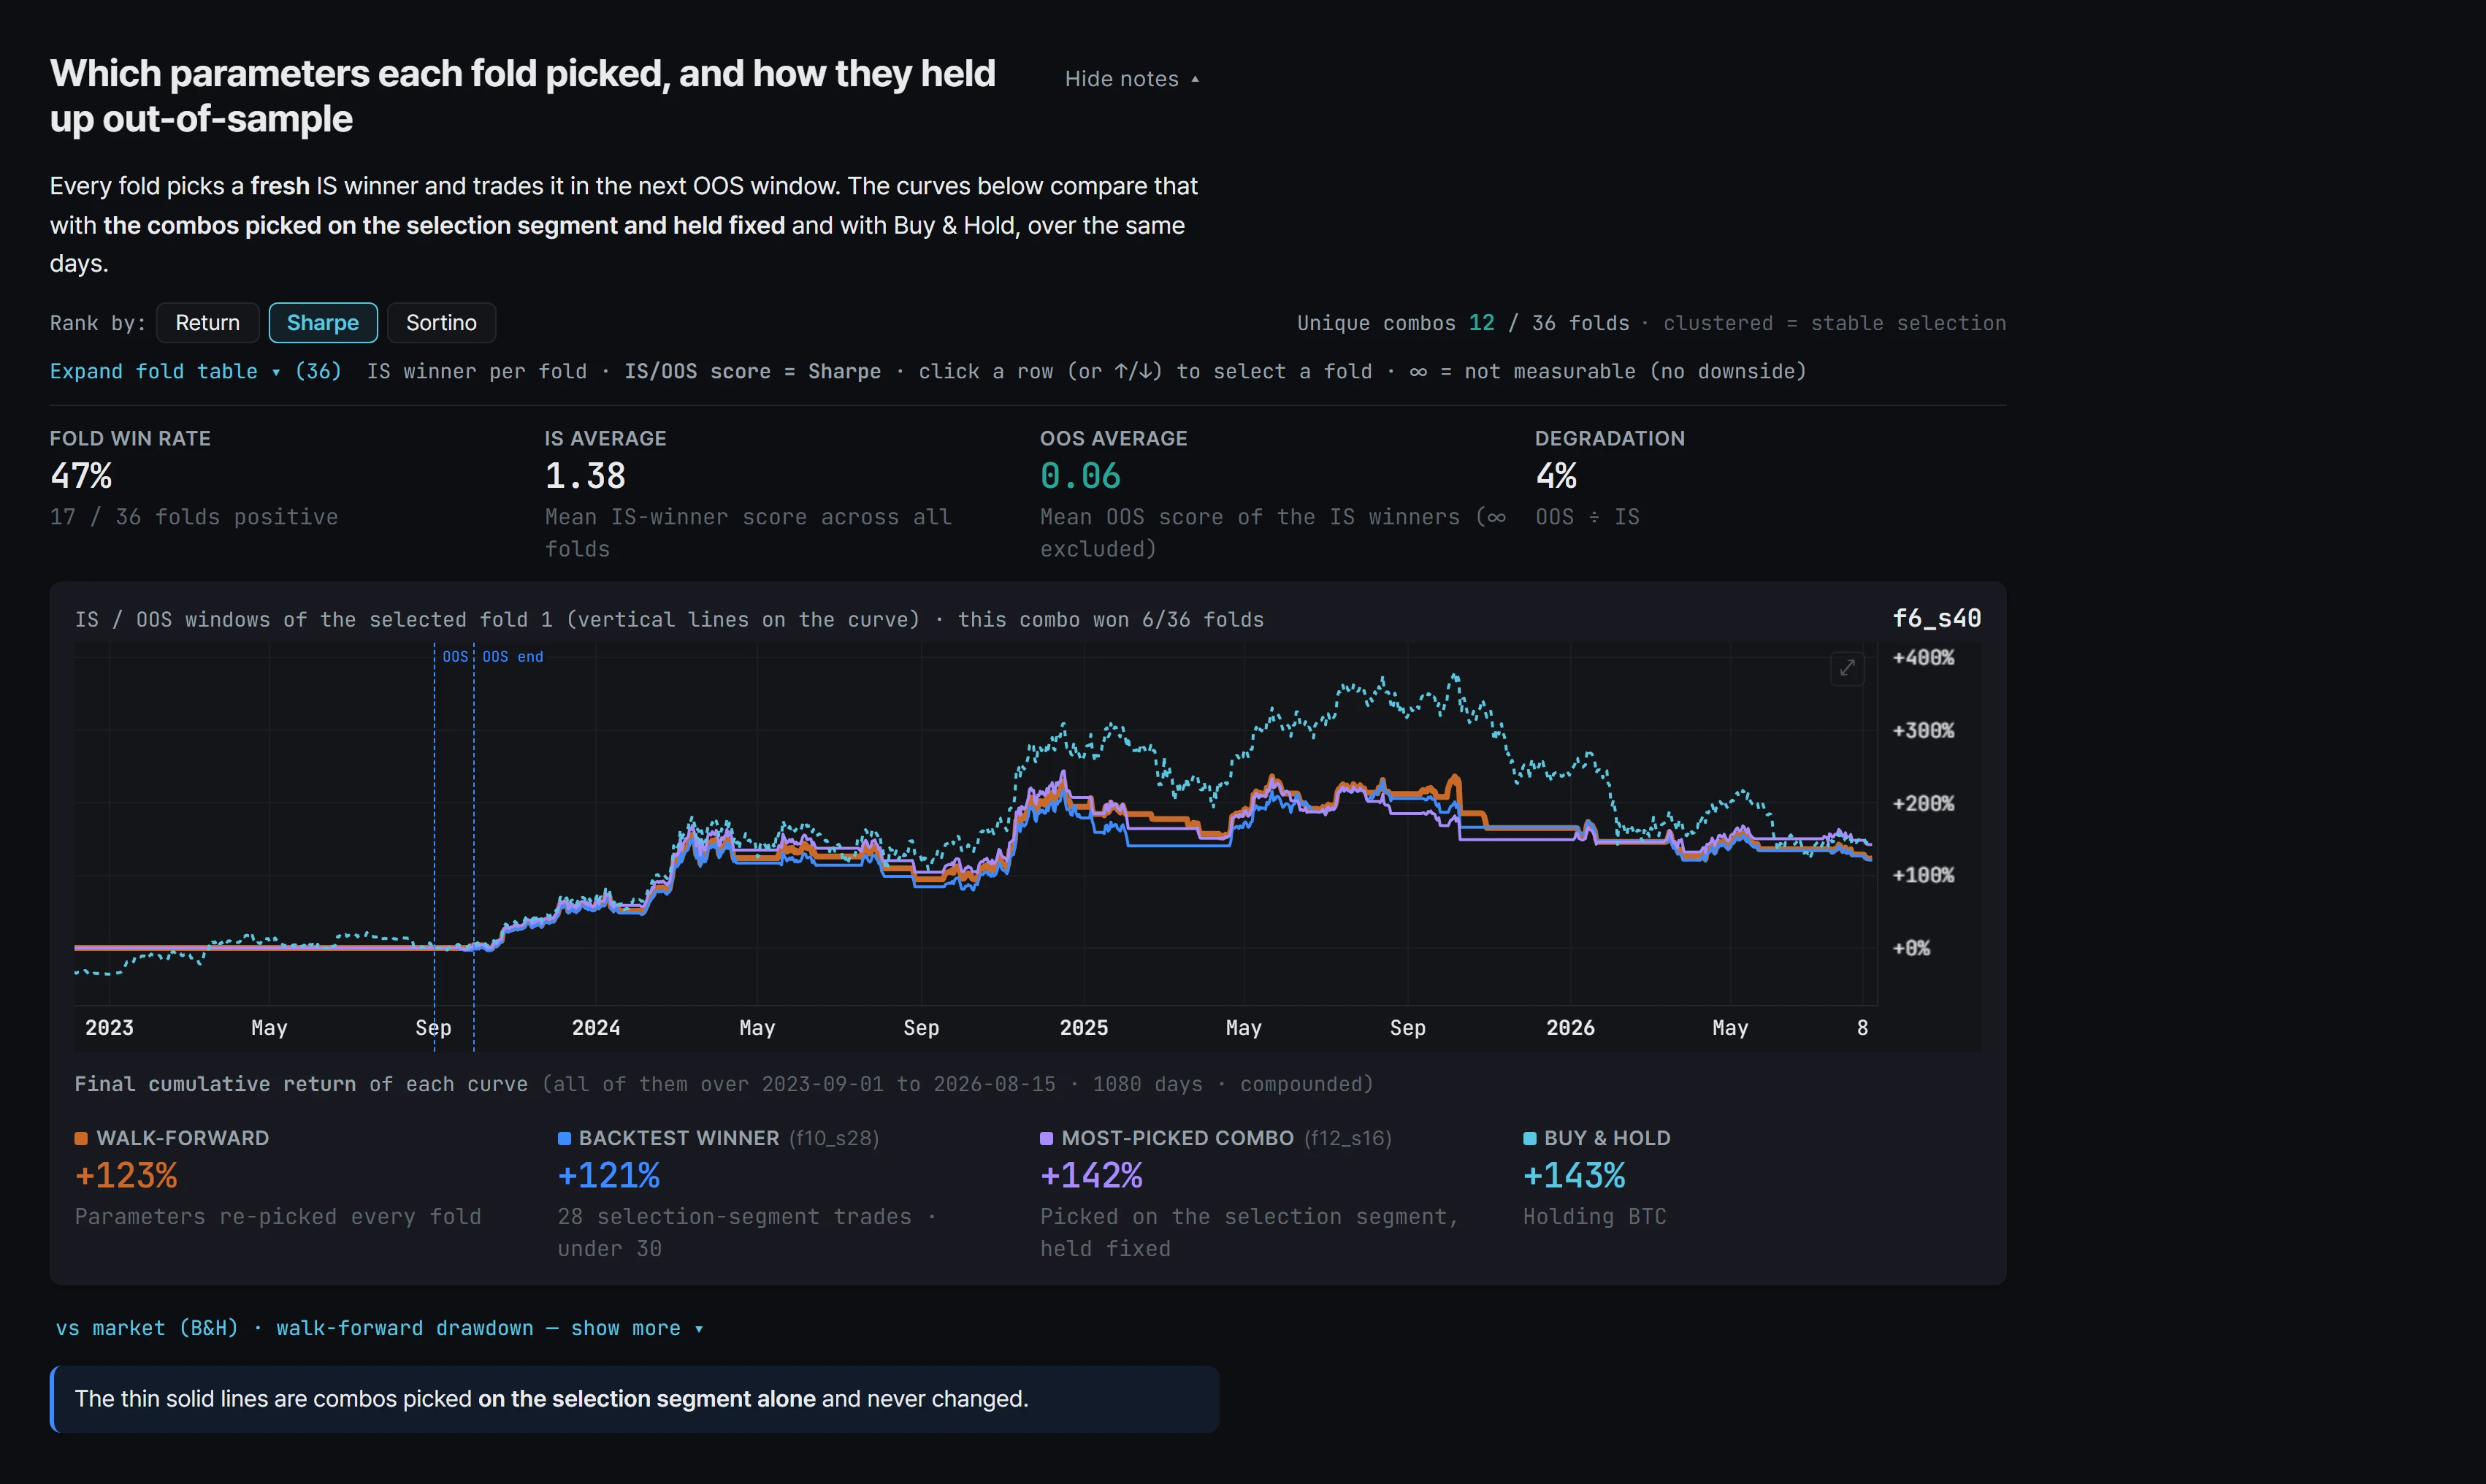Click the +0% axis label
The width and height of the screenshot is (2486, 1484).
tap(1911, 949)
